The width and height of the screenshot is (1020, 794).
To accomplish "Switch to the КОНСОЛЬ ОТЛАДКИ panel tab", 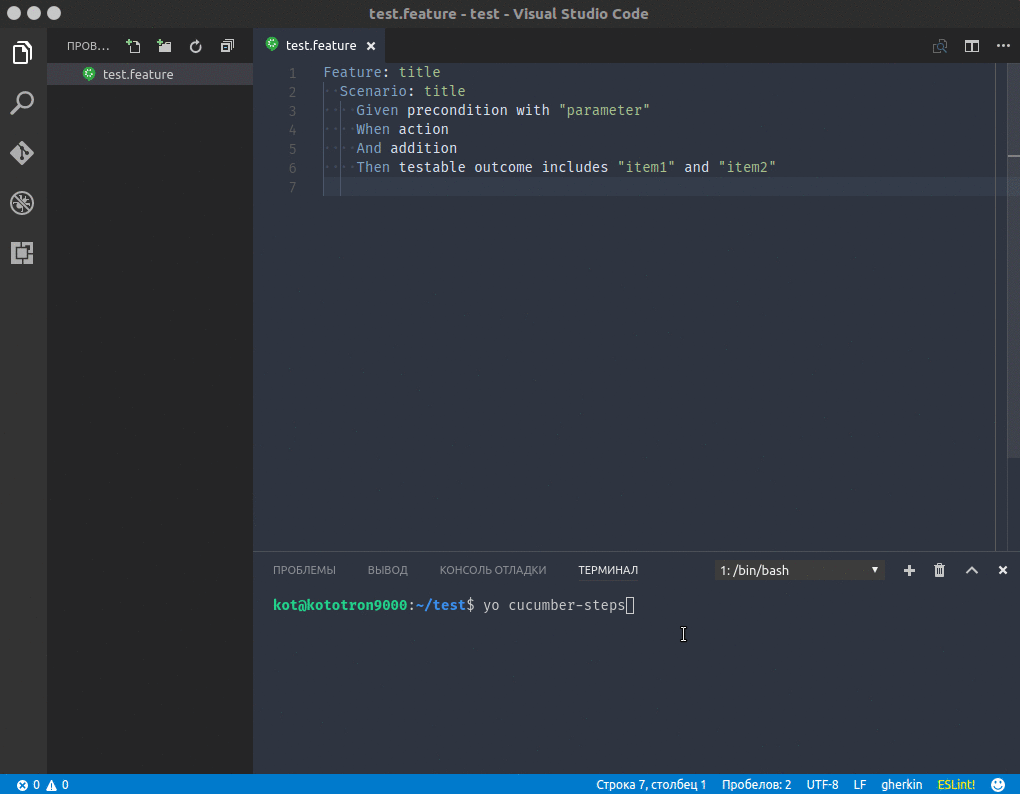I will tap(493, 570).
